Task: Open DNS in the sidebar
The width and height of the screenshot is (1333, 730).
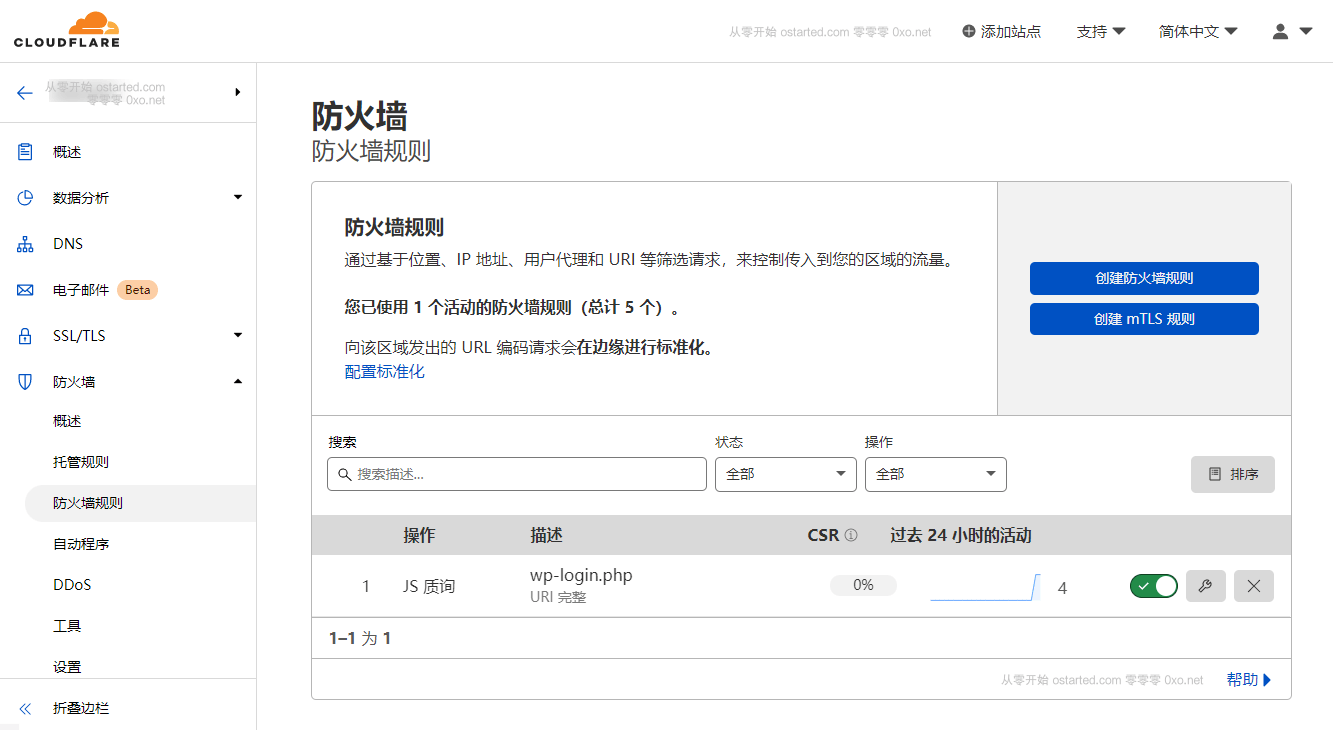Action: [68, 244]
